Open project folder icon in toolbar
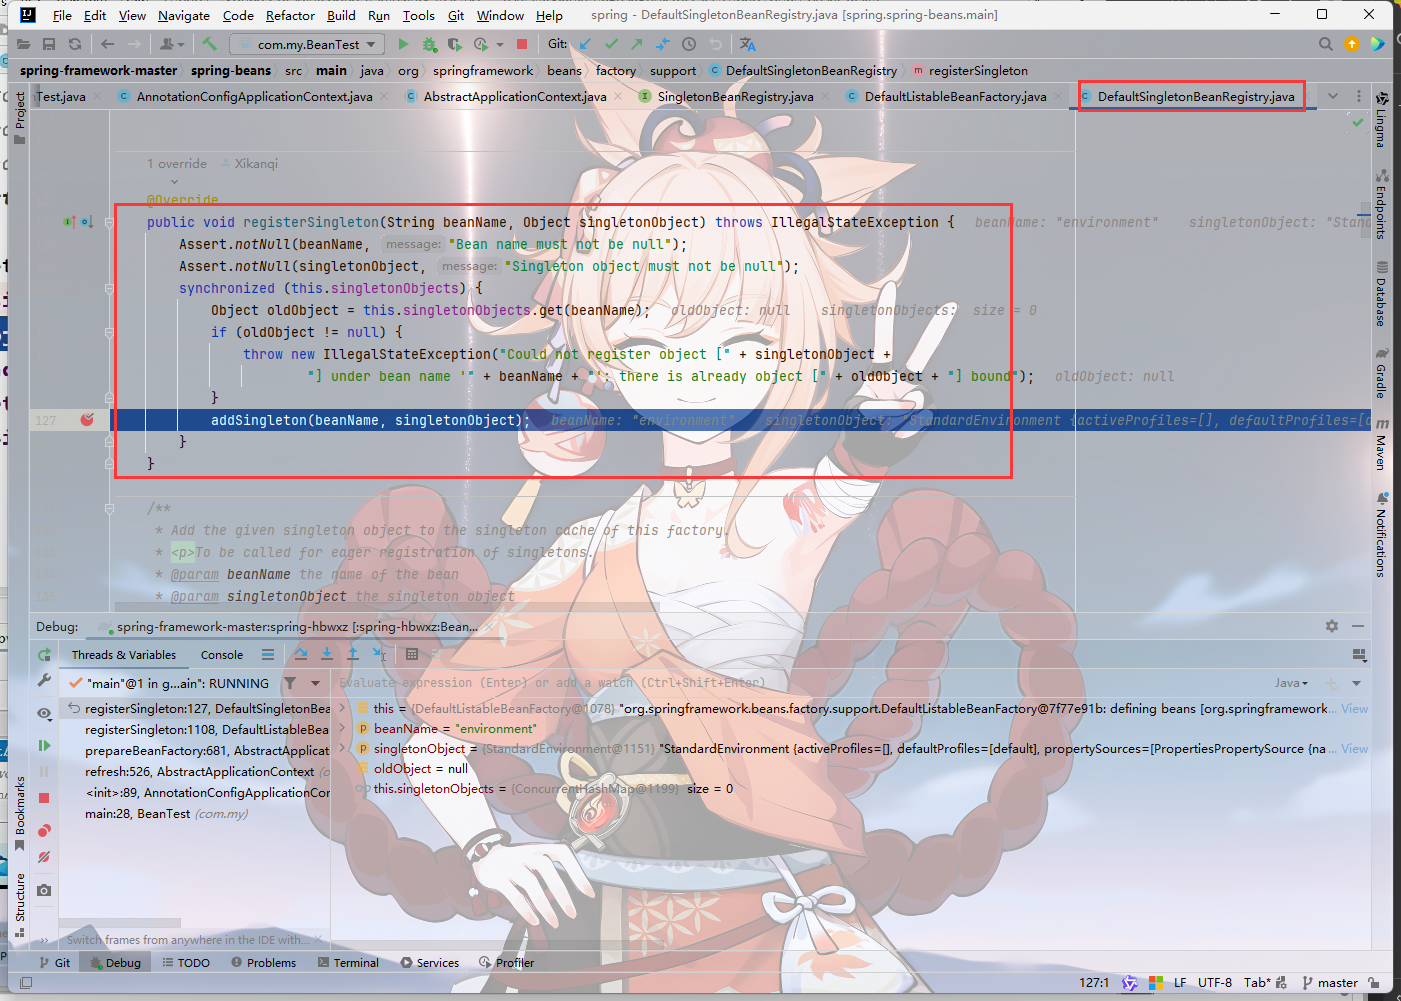Screen dimensions: 1401x1001 [x=23, y=44]
